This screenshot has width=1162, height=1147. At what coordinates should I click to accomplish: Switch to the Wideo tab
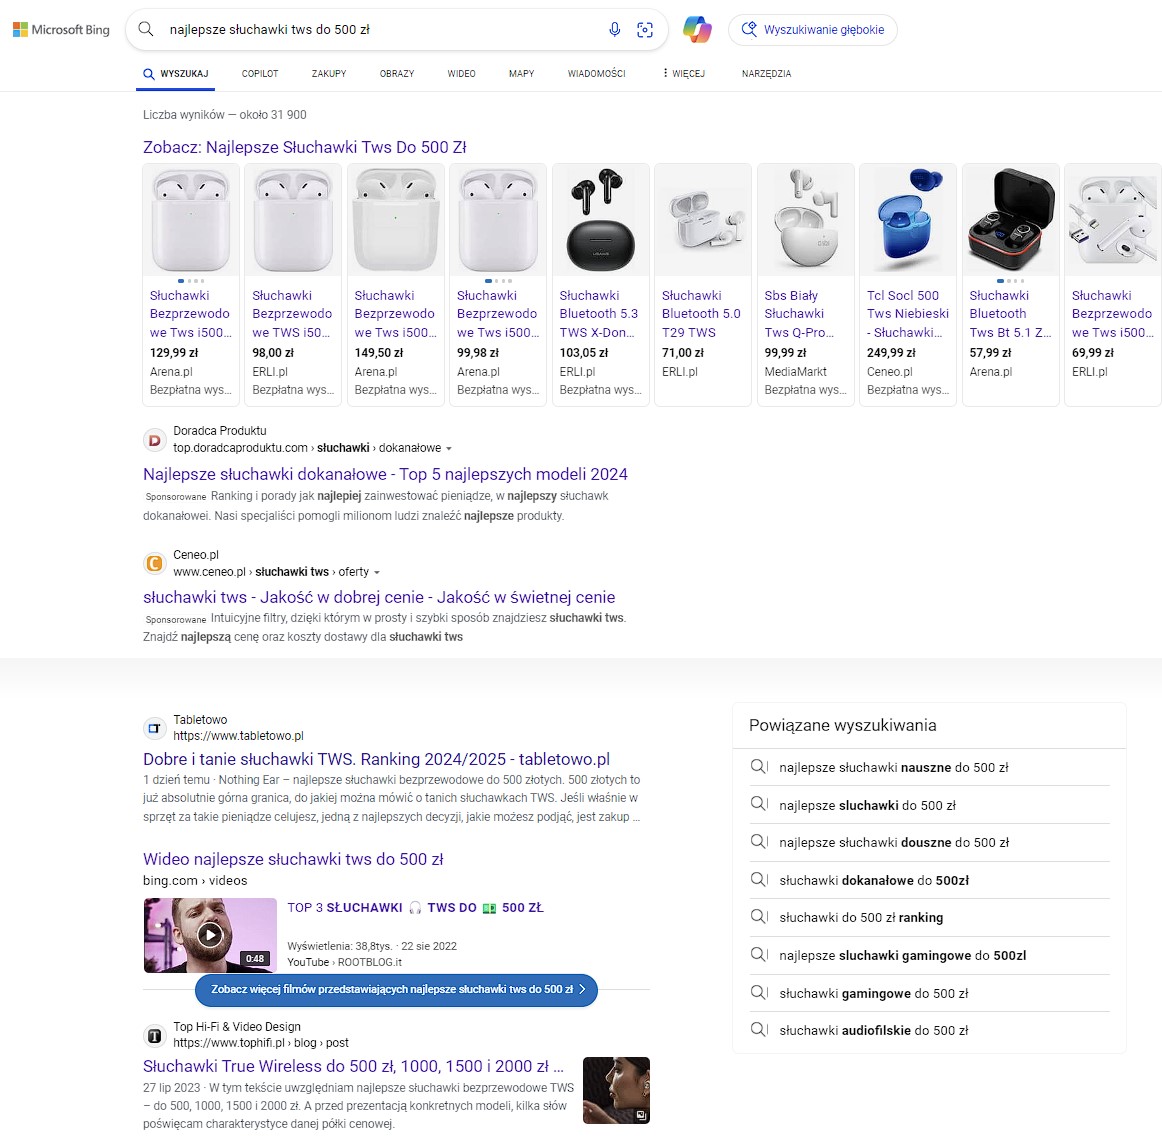coord(462,73)
